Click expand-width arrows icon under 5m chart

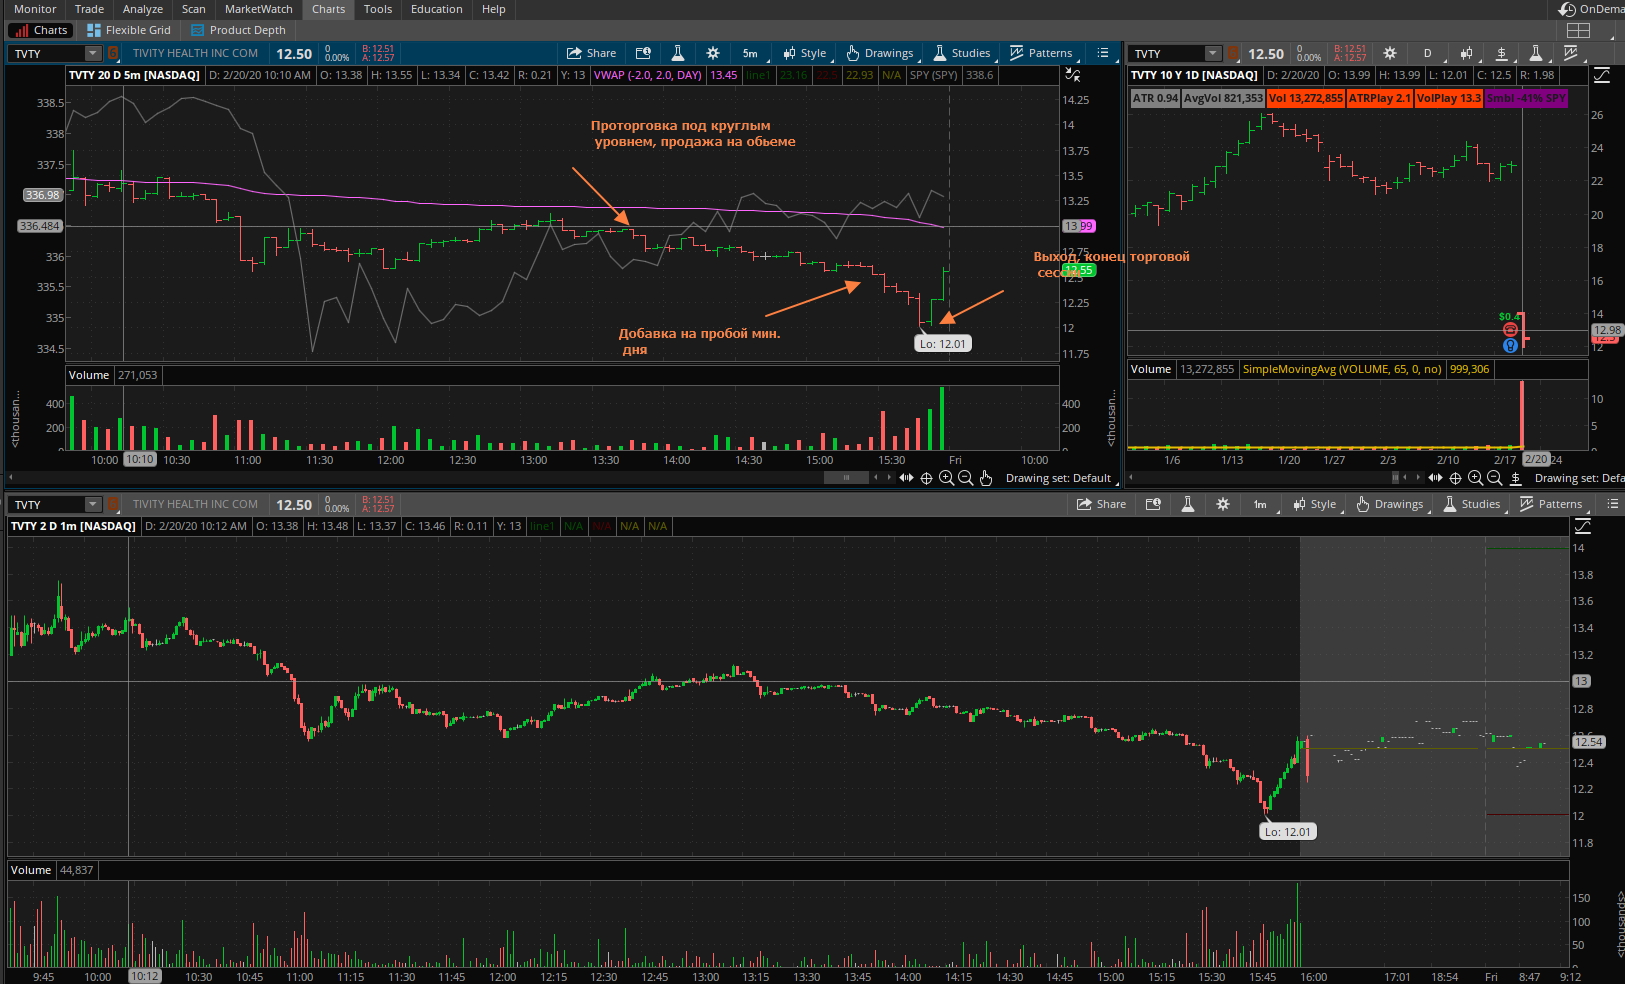point(906,478)
